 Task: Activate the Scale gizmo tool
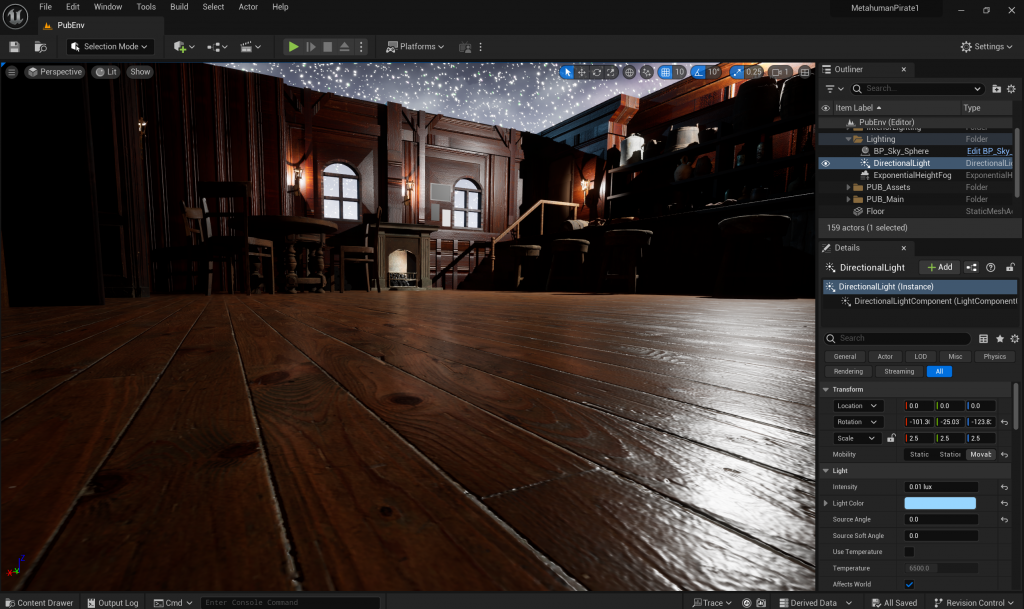coord(611,72)
